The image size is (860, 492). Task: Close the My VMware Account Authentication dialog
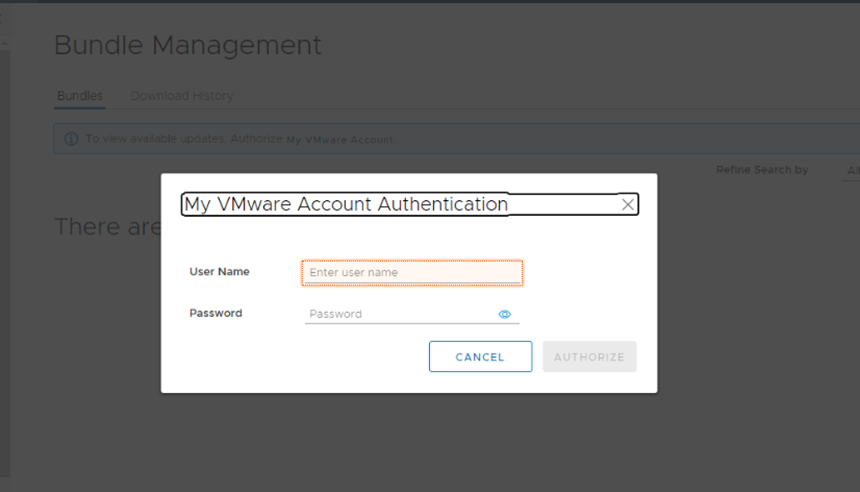tap(627, 205)
